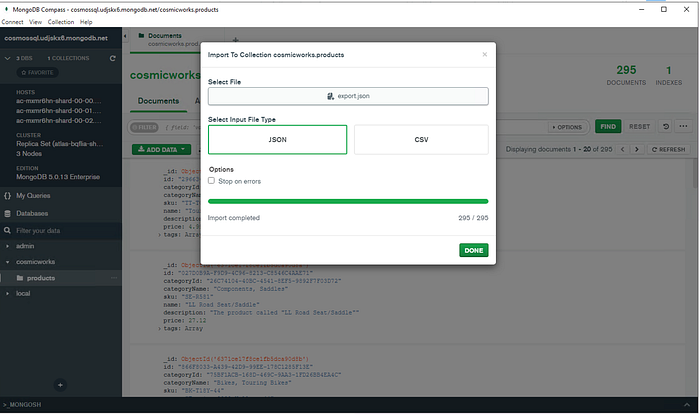The width and height of the screenshot is (700, 415).
Task: Switch to the Documents tab
Action: click(158, 101)
